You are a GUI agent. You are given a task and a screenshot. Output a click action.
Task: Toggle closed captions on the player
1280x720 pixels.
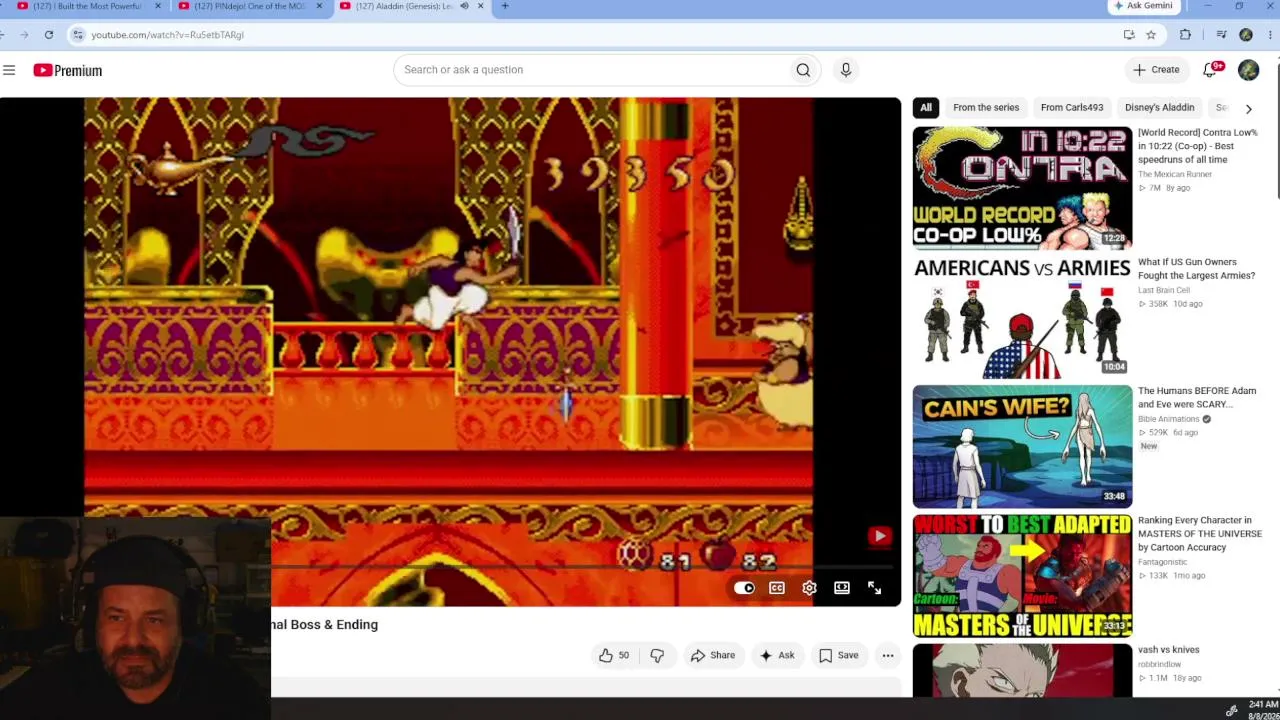pyautogui.click(x=777, y=588)
